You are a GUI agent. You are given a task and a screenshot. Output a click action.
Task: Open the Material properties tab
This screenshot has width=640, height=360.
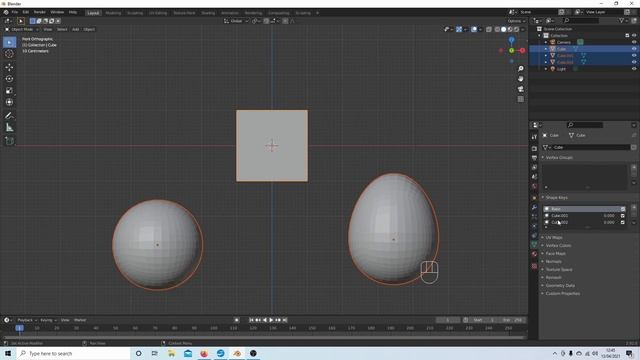(x=534, y=254)
